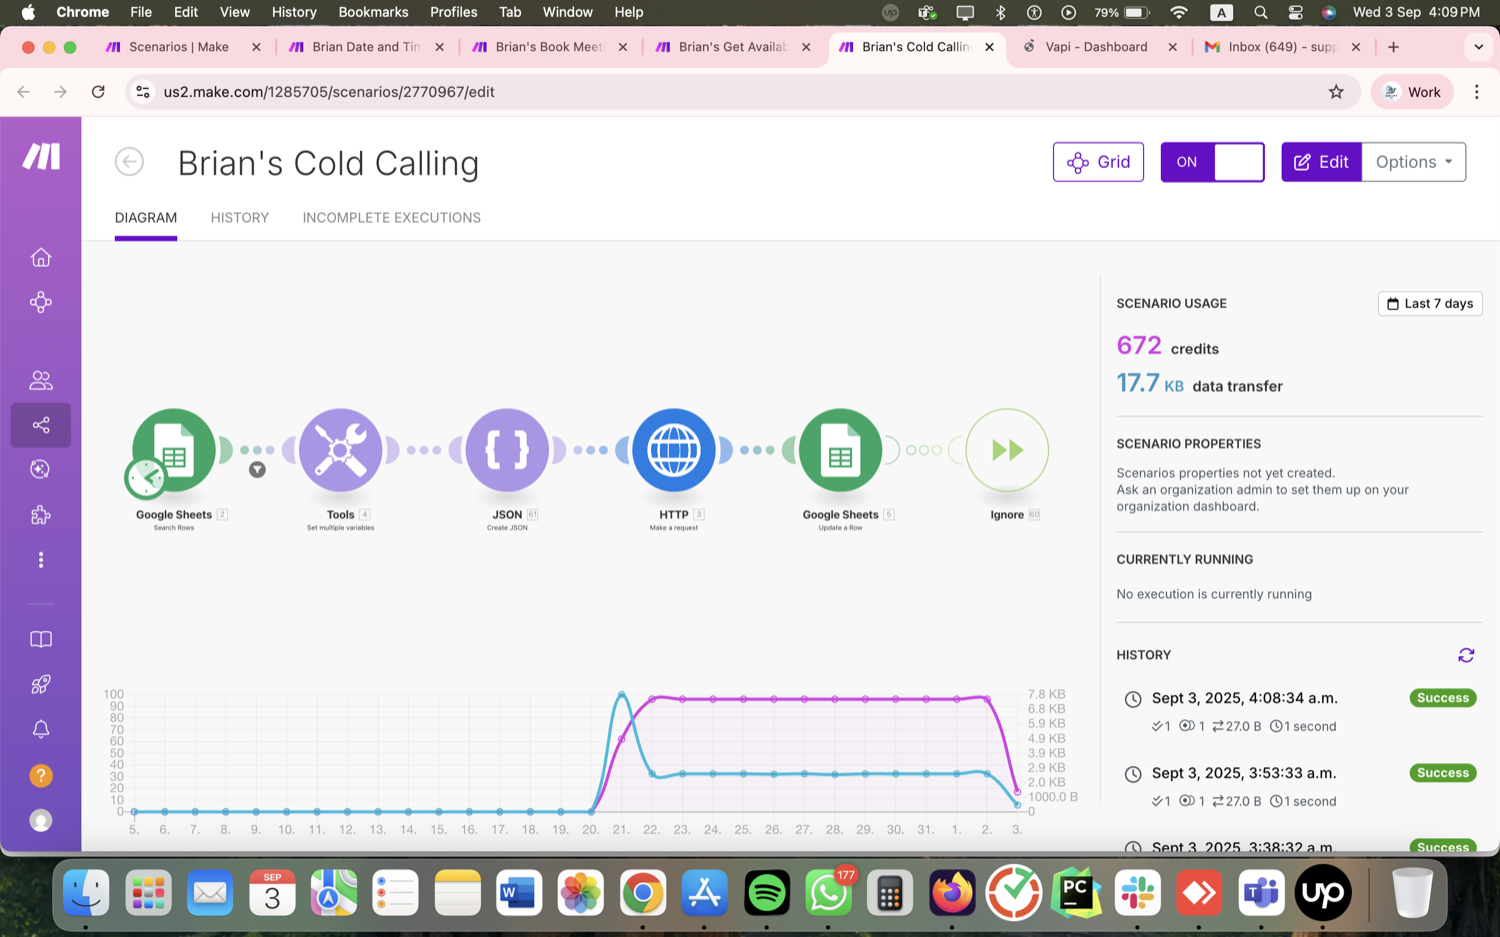The image size is (1500, 937).
Task: Select the Google Sheets Update a Row module
Action: (x=840, y=450)
